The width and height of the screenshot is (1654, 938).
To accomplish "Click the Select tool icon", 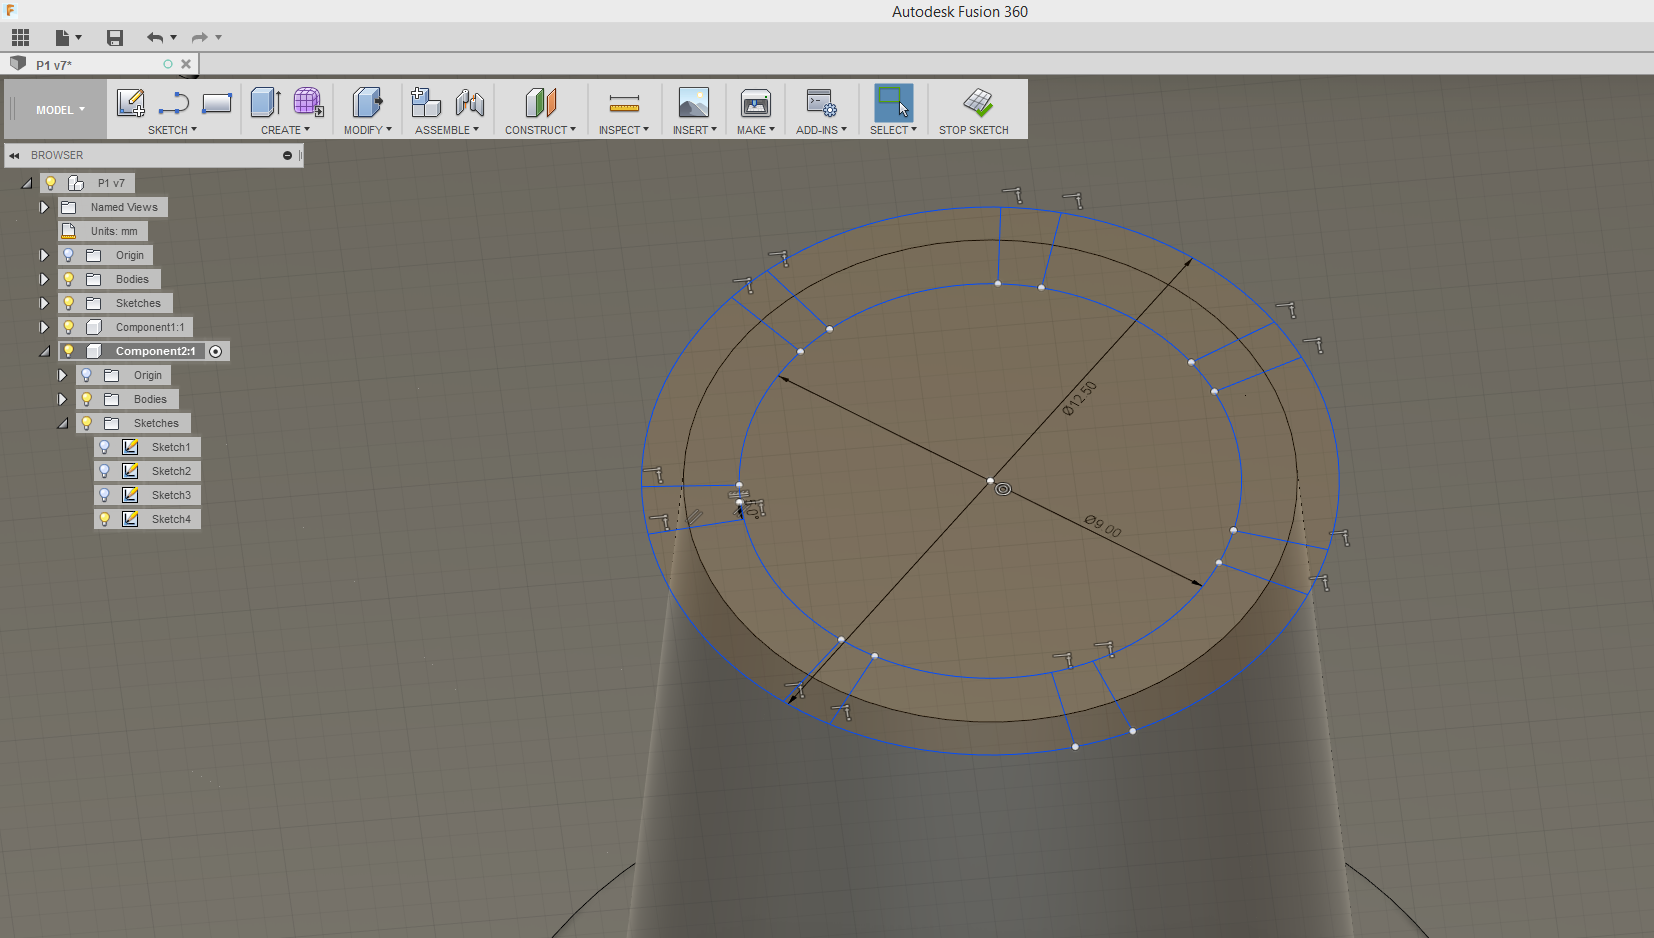I will point(893,103).
